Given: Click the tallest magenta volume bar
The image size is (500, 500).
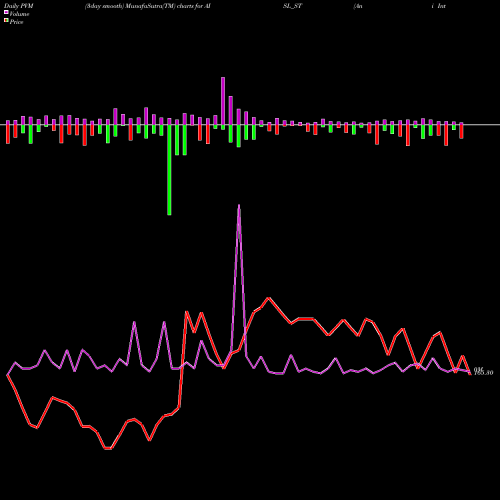Looking at the screenshot, I should [223, 101].
